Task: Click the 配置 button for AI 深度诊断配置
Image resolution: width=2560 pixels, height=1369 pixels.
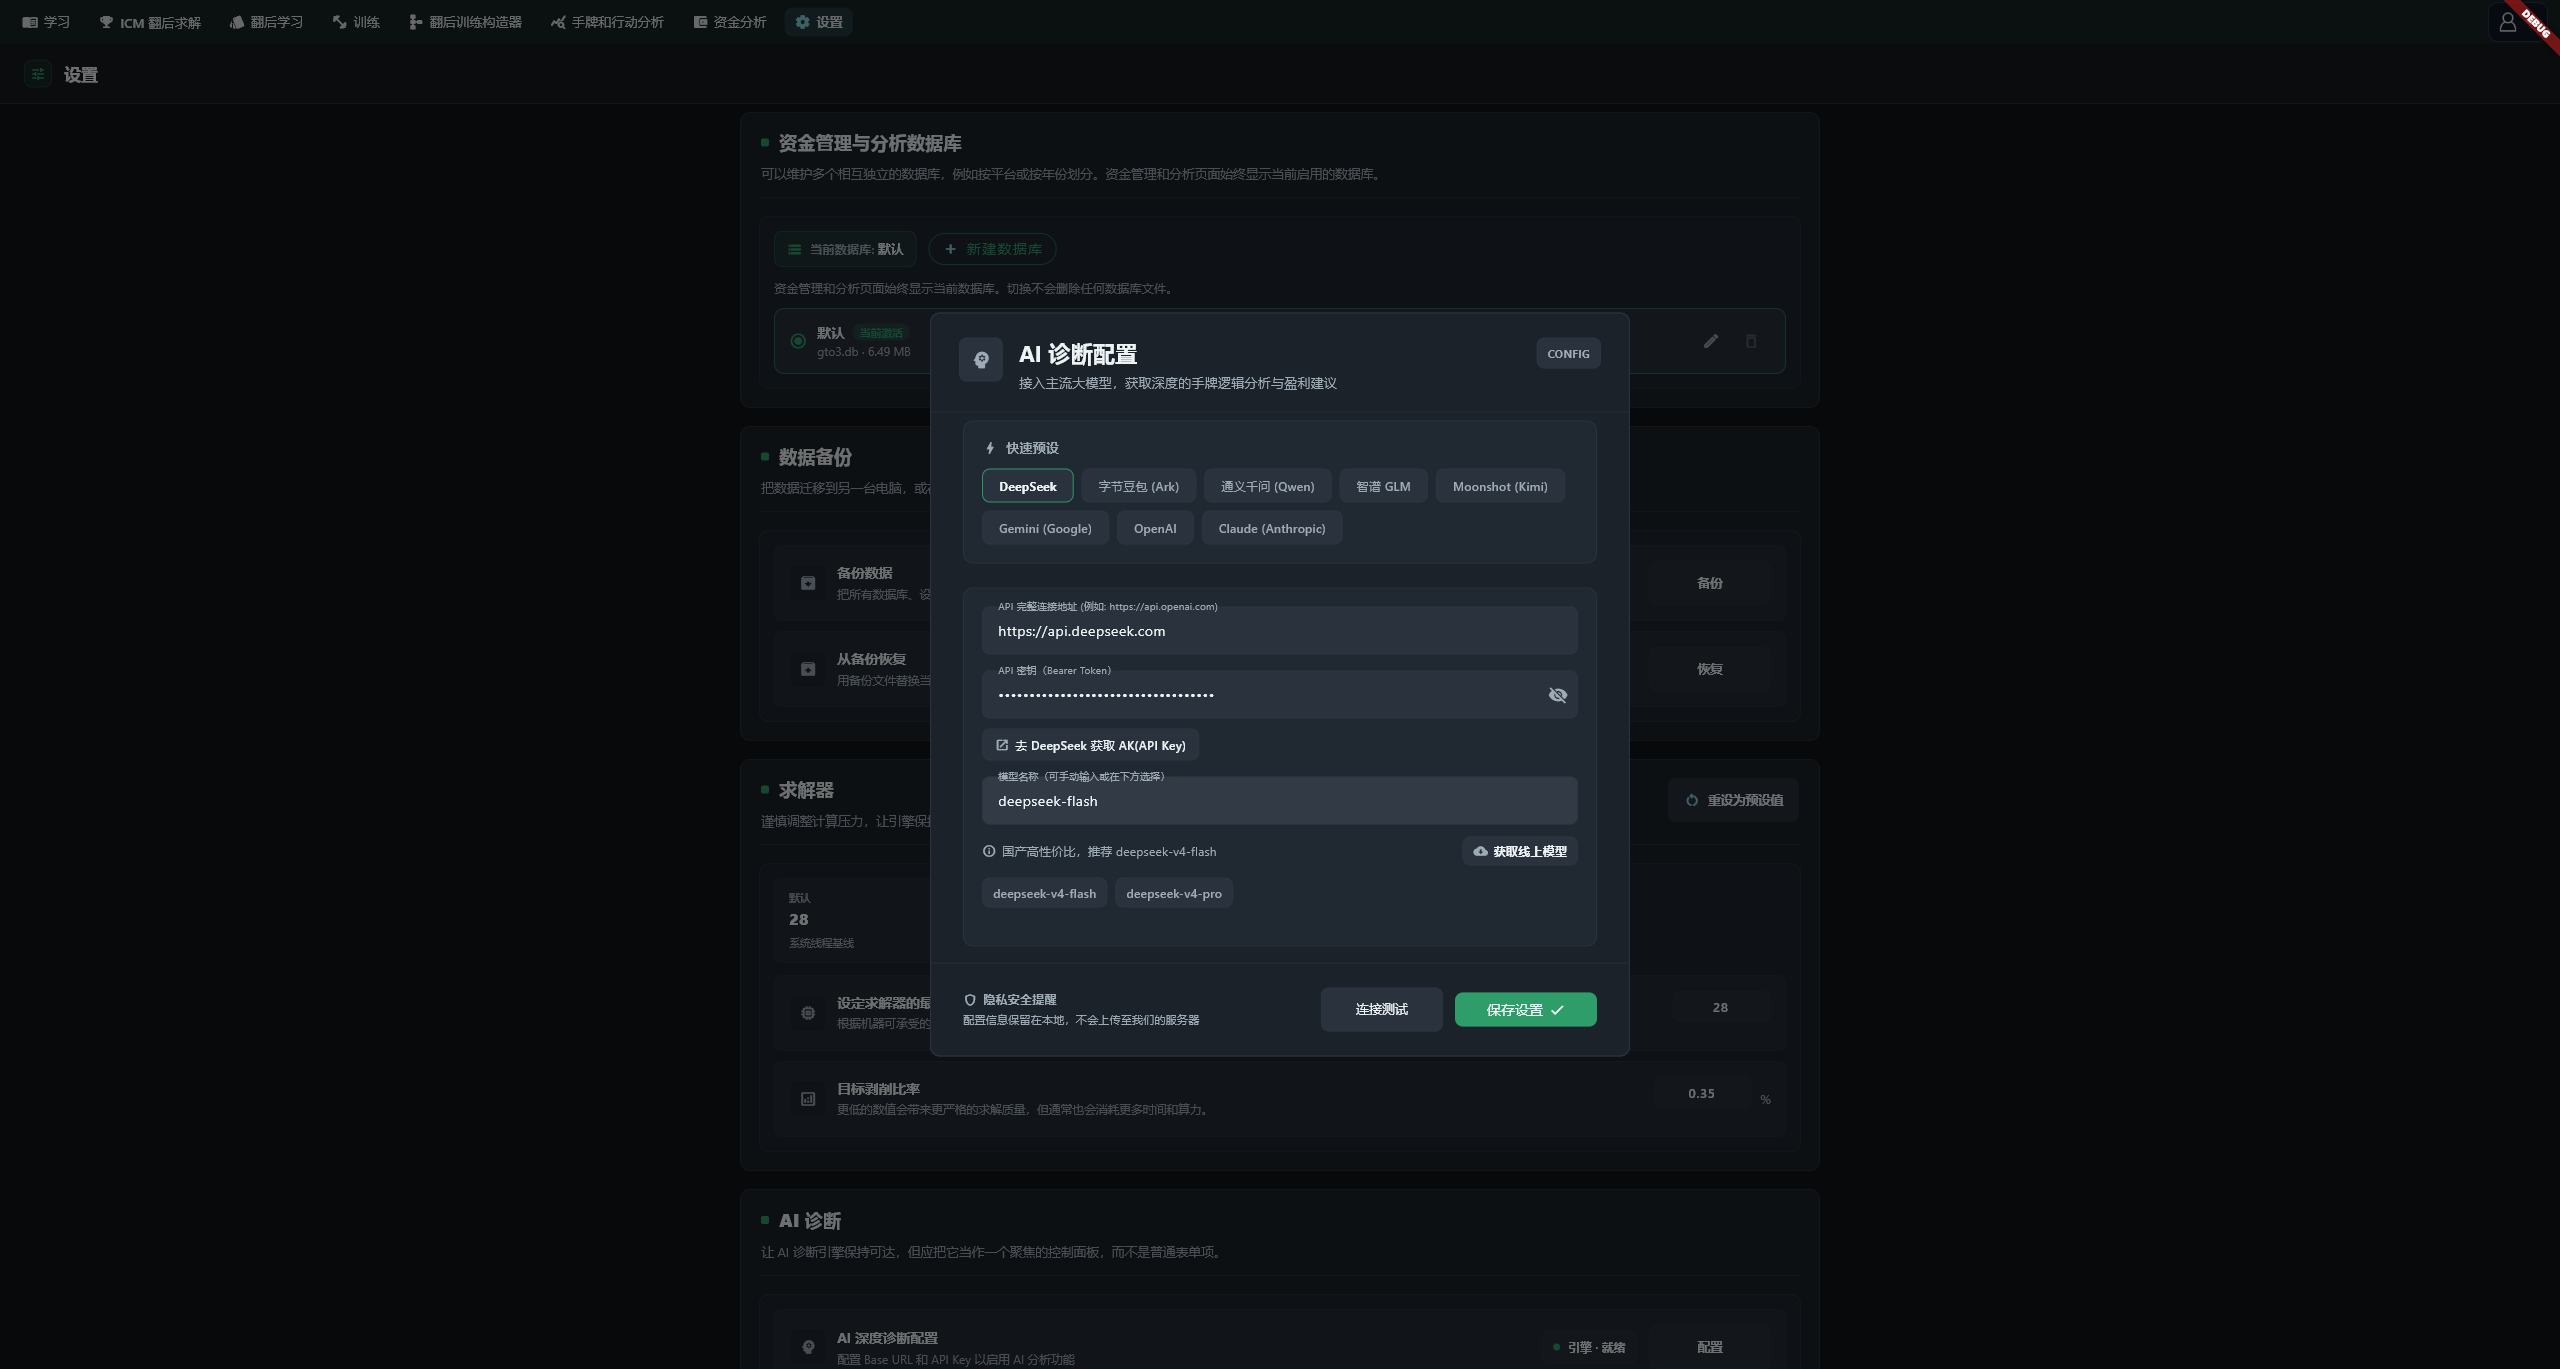Action: click(x=1709, y=1347)
